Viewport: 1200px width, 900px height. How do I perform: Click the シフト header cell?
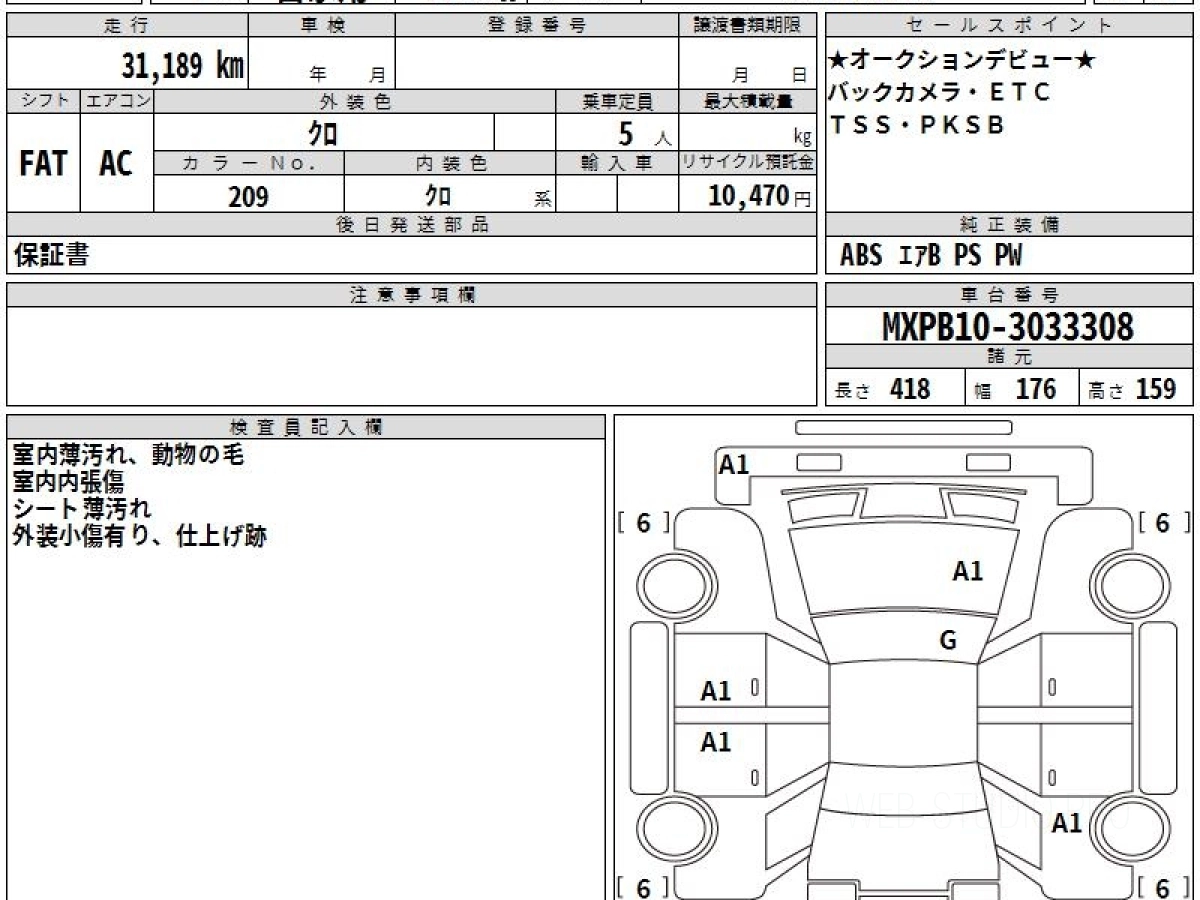[x=44, y=101]
